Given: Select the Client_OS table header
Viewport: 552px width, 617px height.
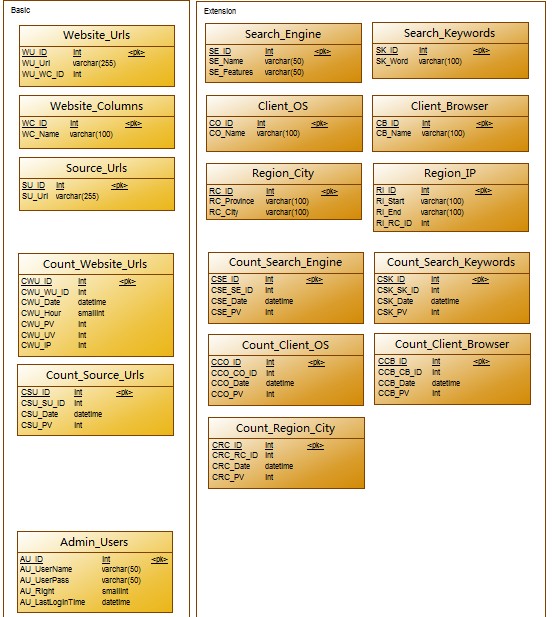Looking at the screenshot, I should point(283,106).
